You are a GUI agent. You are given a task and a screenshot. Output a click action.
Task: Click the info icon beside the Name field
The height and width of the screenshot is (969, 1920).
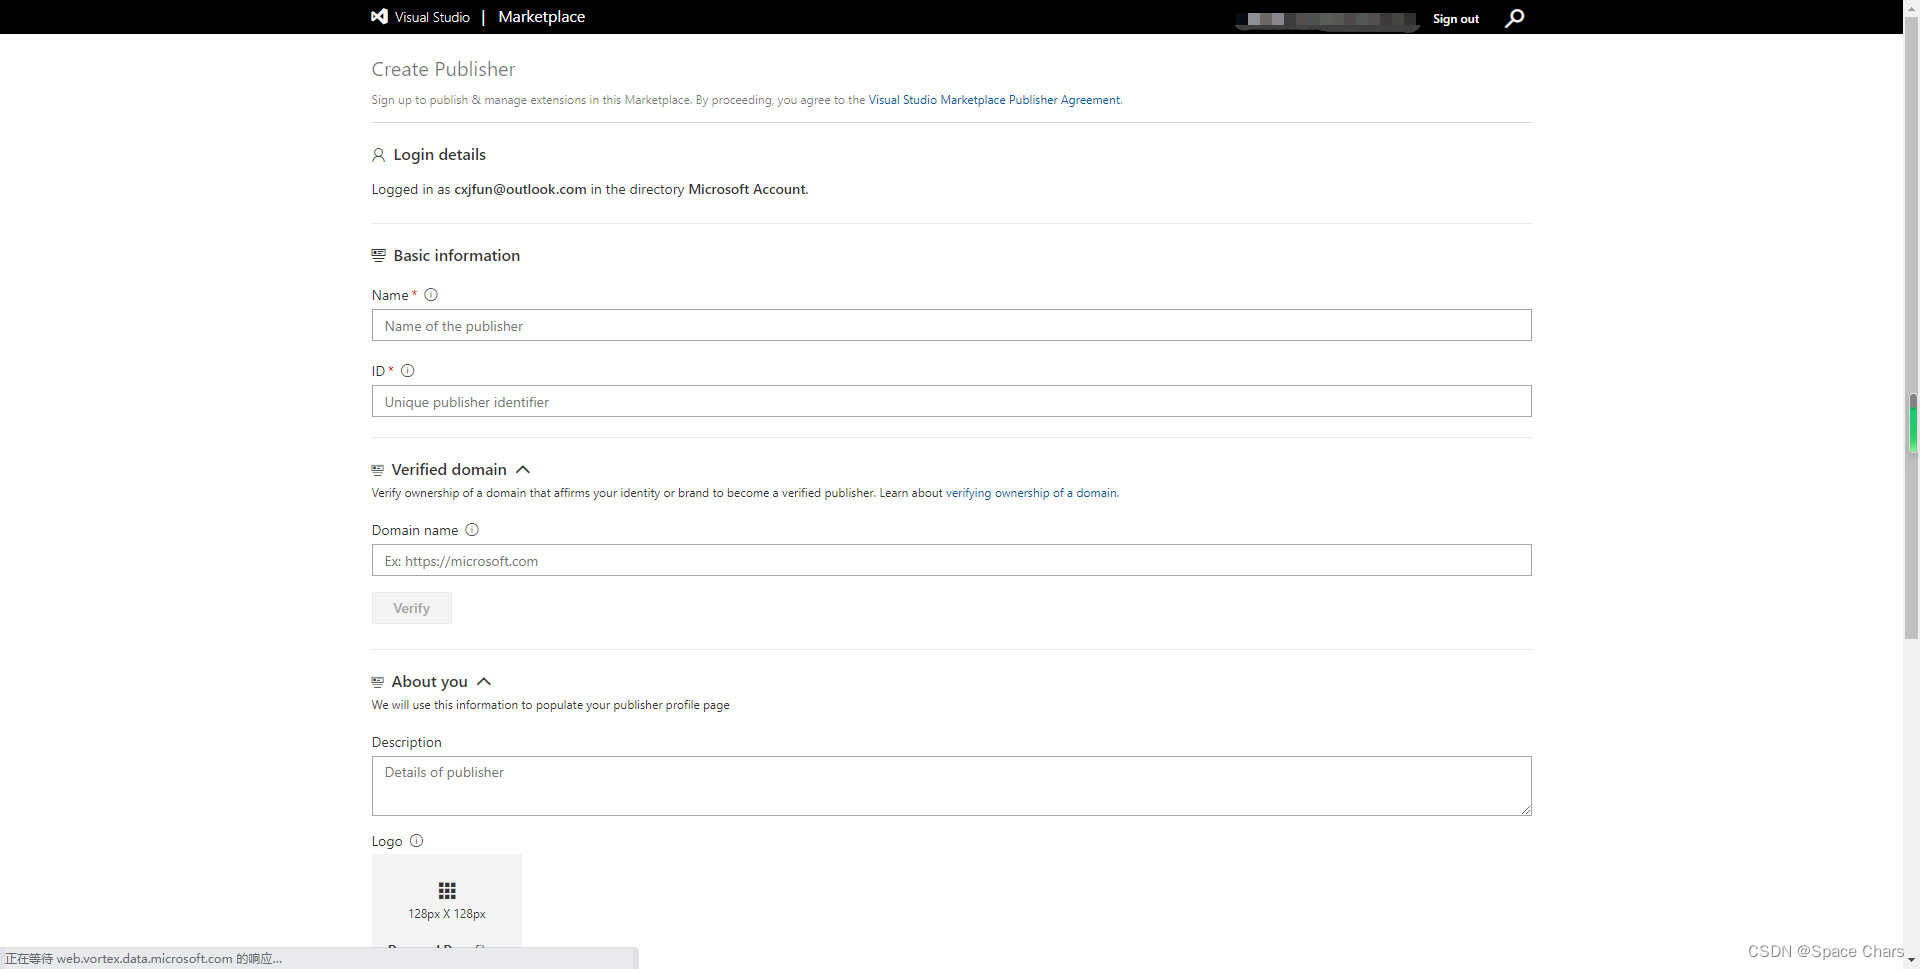(430, 294)
